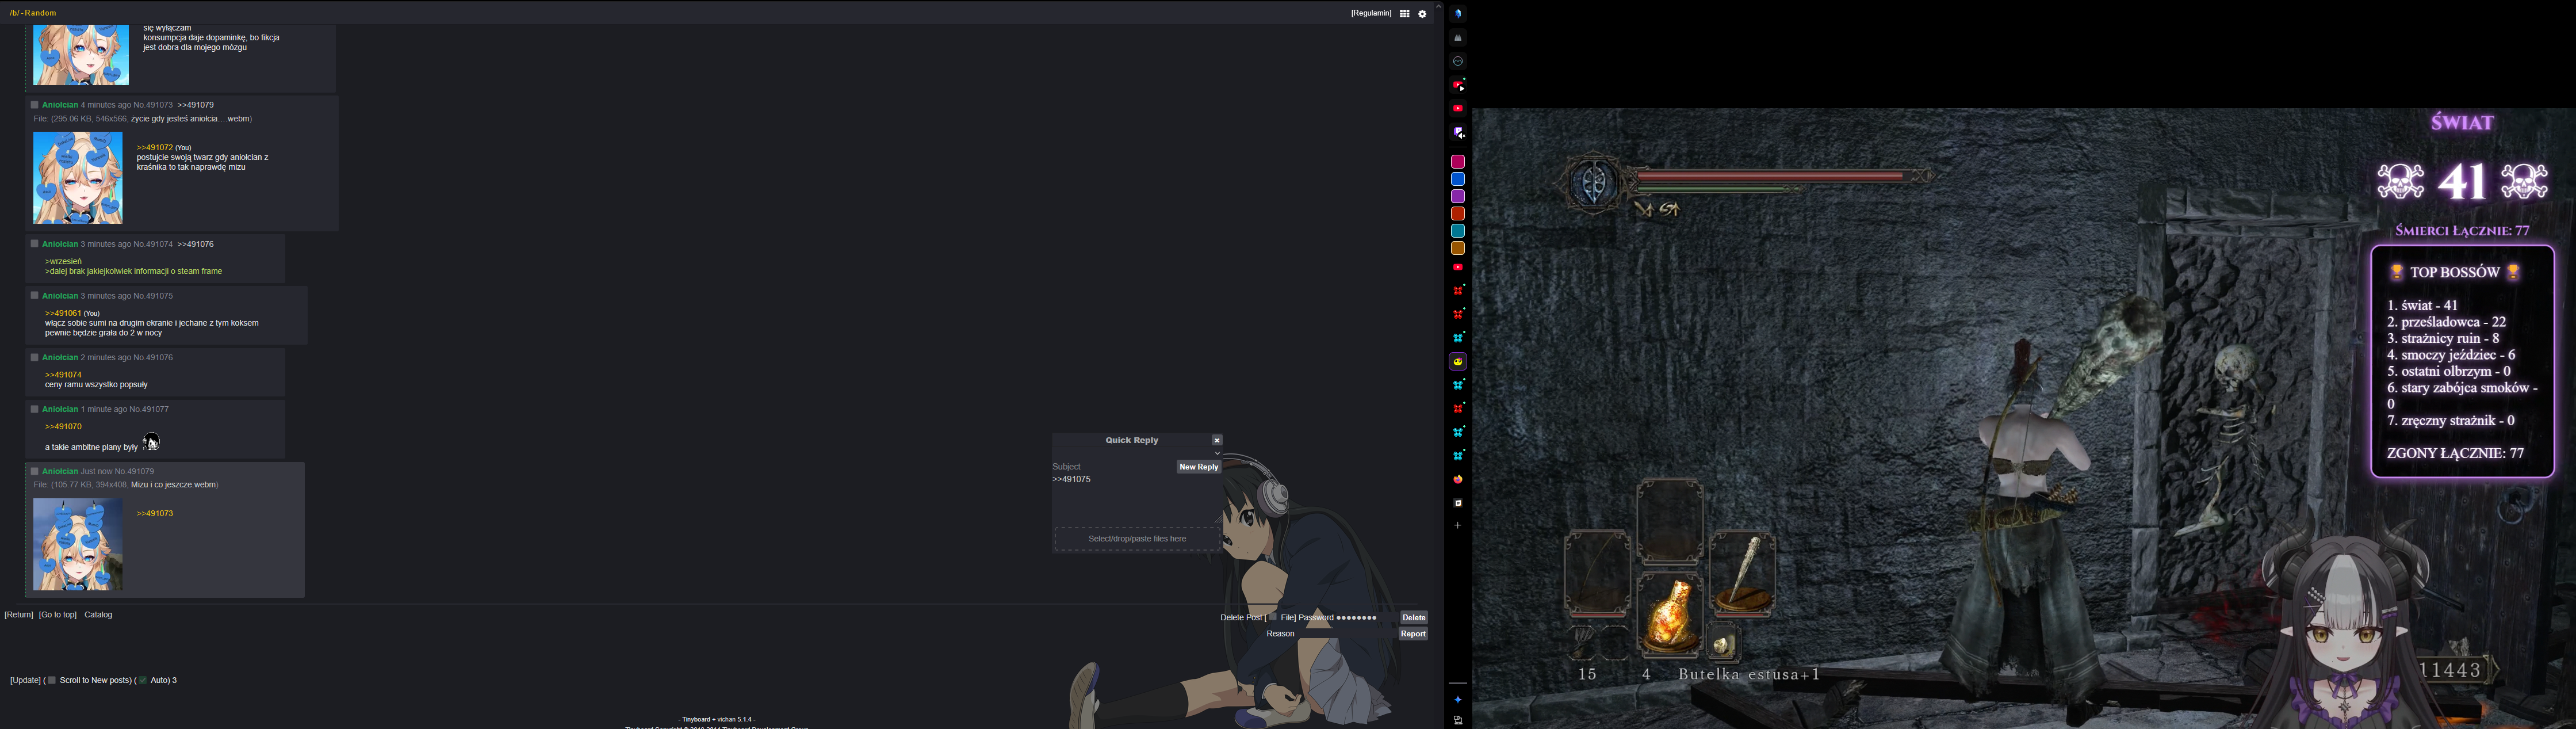
Task: Open the YouTube tab icon below amber square
Action: (1458, 268)
